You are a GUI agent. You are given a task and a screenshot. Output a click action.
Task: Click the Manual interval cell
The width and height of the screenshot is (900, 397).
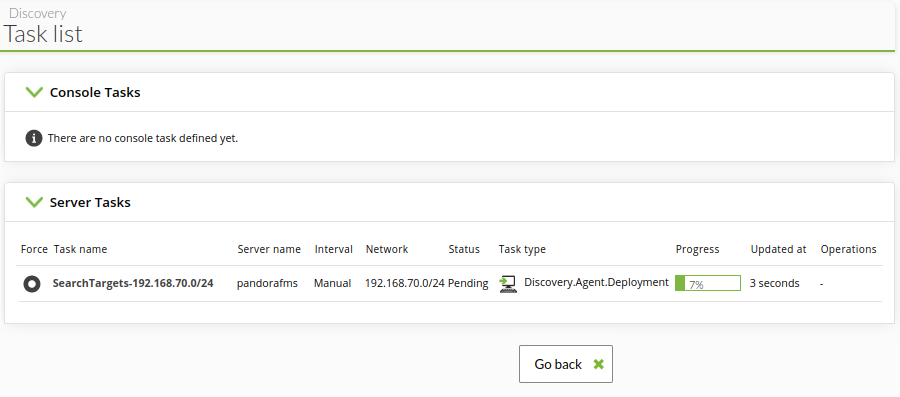[332, 283]
